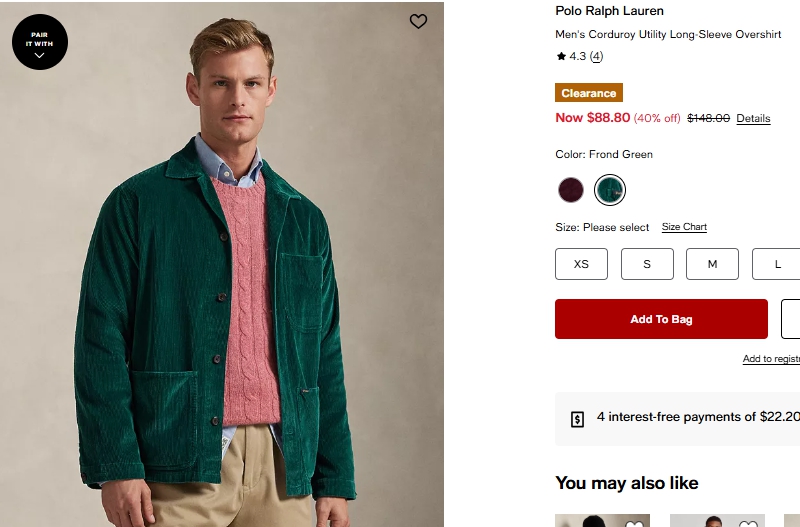
Task: Open the Polo Ralph Lauren brand link
Action: tap(609, 11)
